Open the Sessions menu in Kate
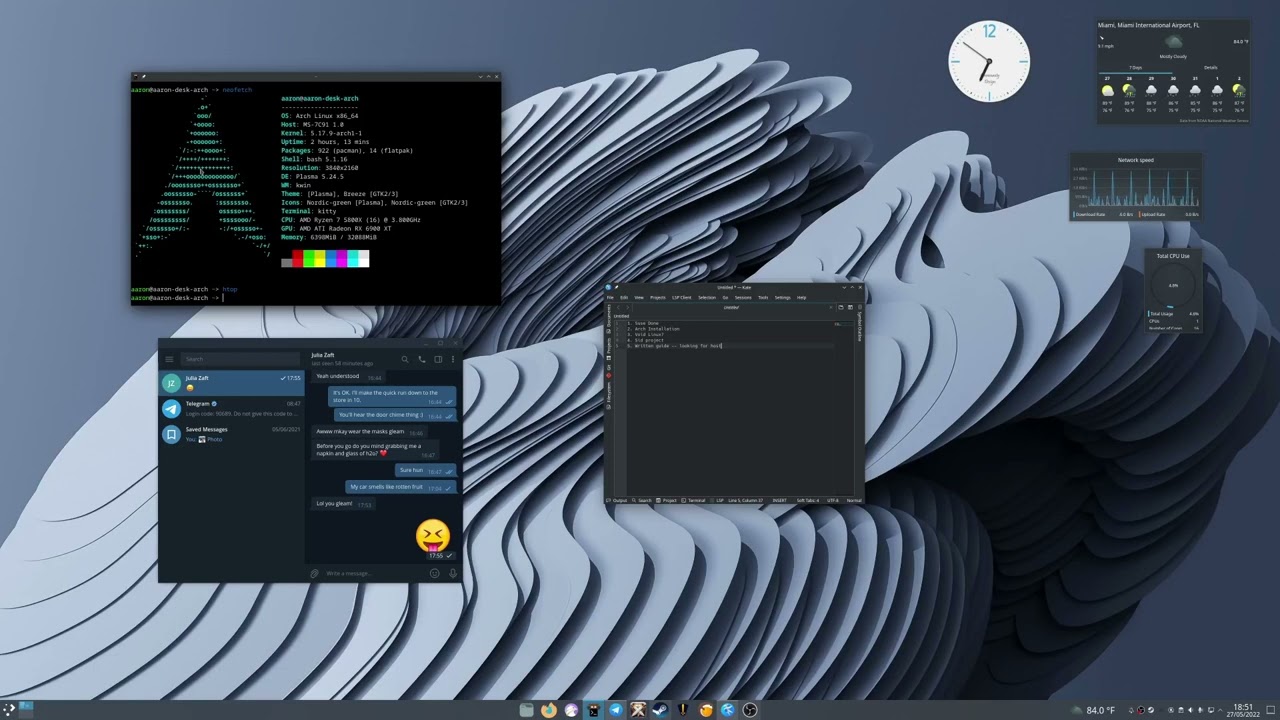The width and height of the screenshot is (1280, 720). pos(743,297)
